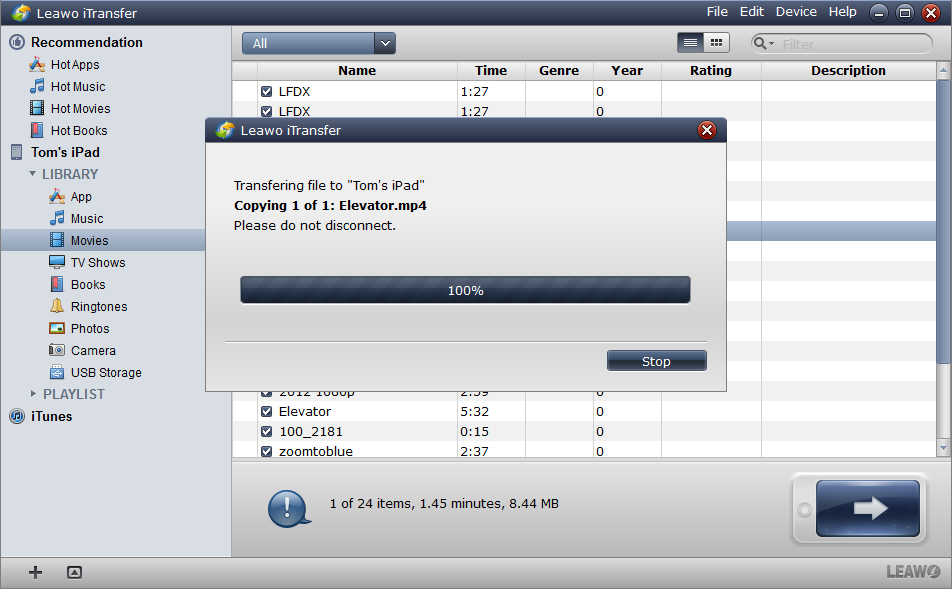952x589 pixels.
Task: Sort by the Genre column header
Action: 559,70
